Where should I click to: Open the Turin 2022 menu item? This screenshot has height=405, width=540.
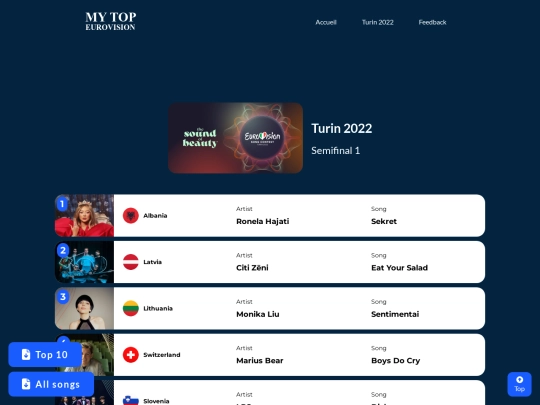tap(377, 22)
